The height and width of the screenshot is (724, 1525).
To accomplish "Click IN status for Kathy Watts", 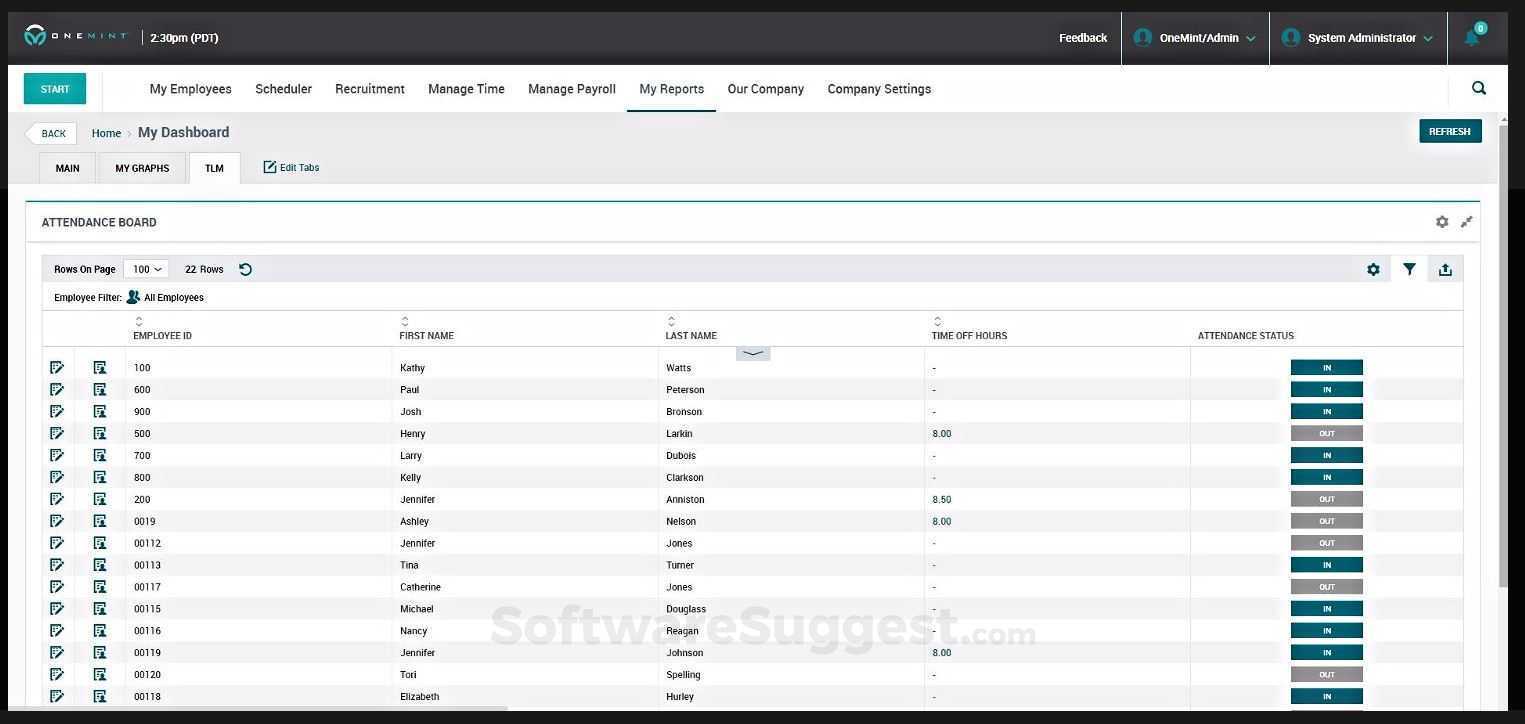I will pos(1327,368).
